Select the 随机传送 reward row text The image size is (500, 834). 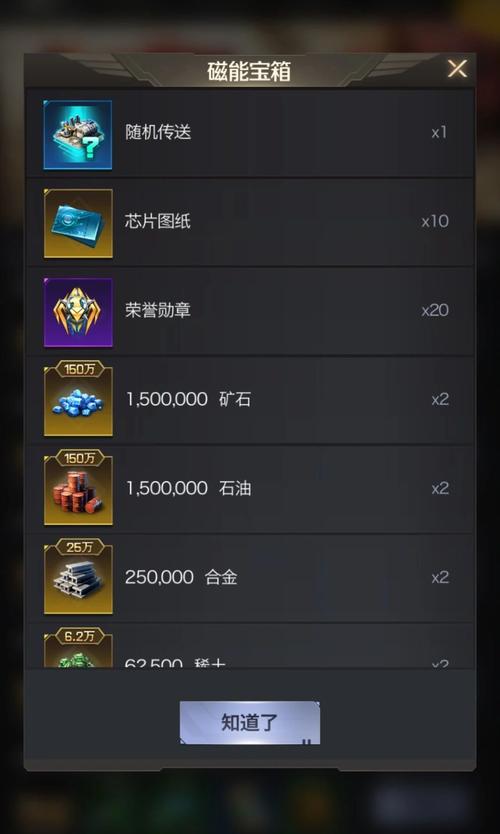[x=158, y=132]
